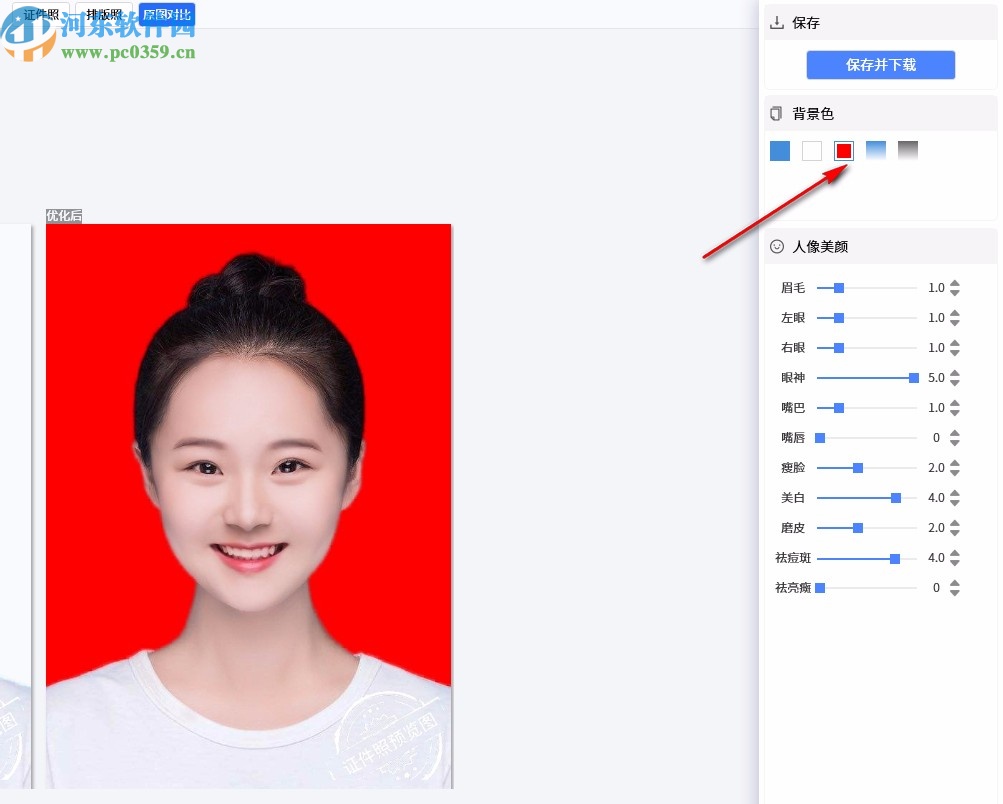Click the 原图对比 original comparison button
The width and height of the screenshot is (1003, 804).
pos(166,15)
